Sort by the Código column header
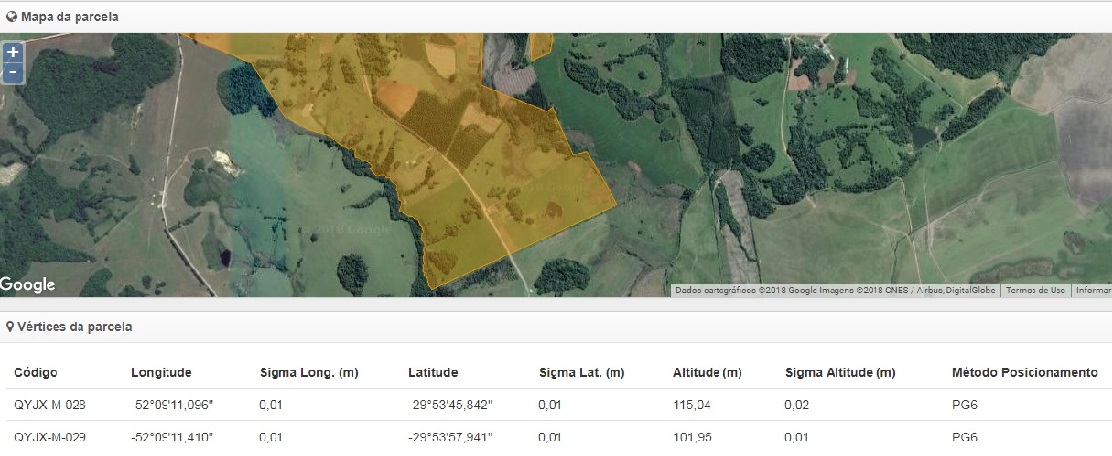1112x456 pixels. pos(36,373)
